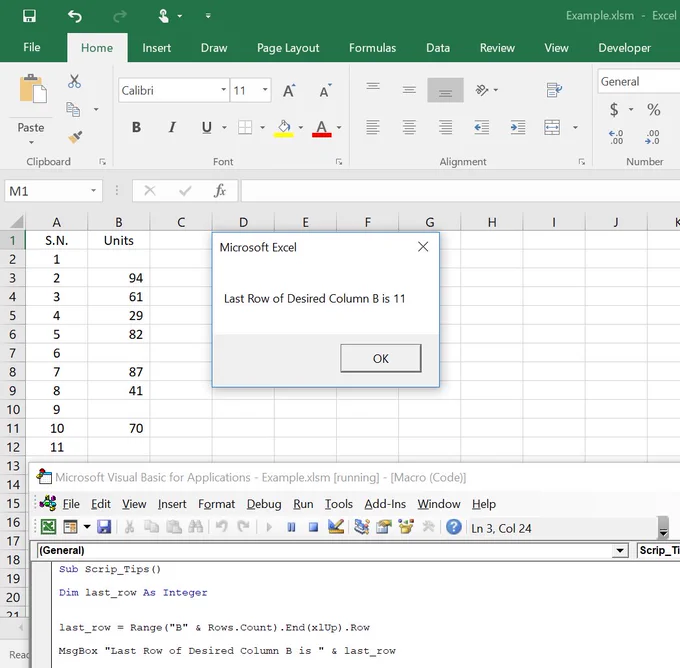This screenshot has width=680, height=668.
Task: Select all cells corner triangle
Action: pos(16,222)
